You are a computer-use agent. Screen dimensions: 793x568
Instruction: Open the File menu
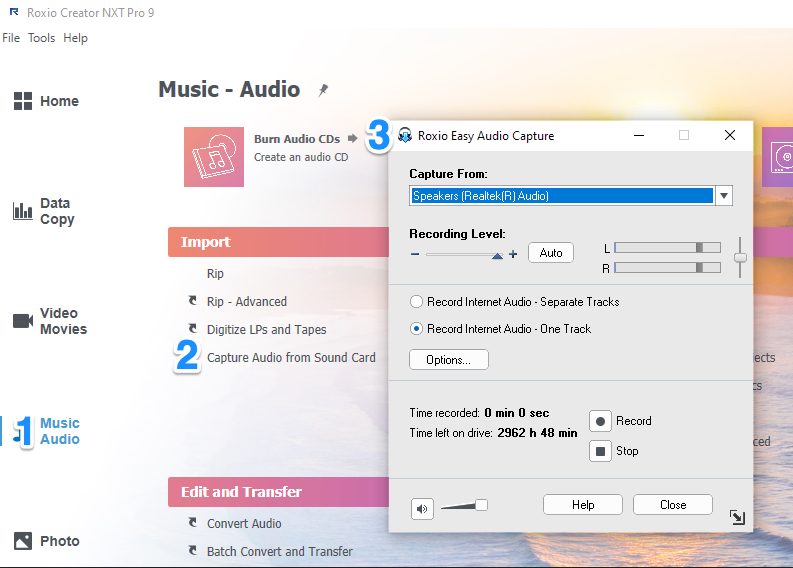[11, 38]
